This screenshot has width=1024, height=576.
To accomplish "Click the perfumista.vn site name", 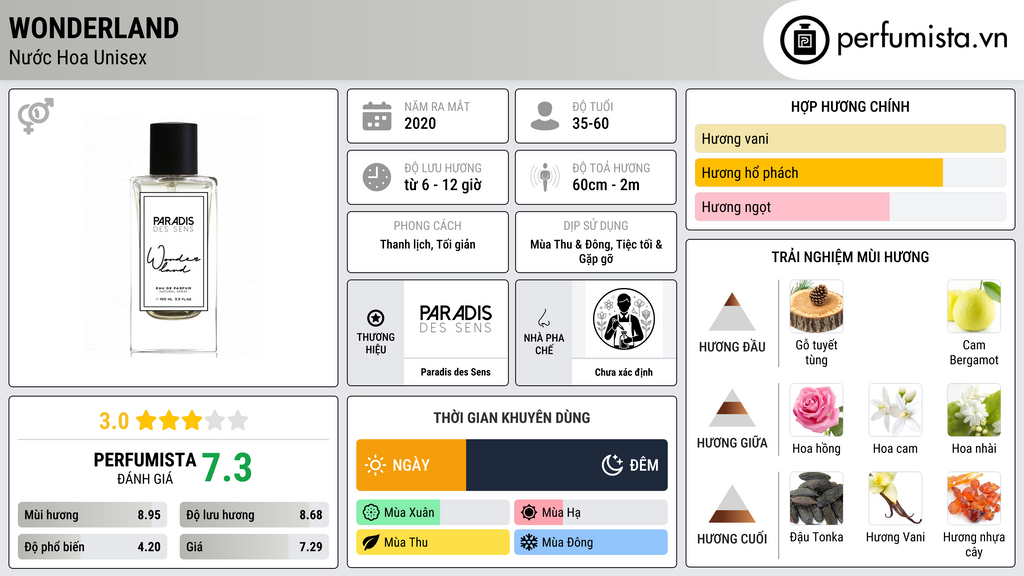I will pyautogui.click(x=922, y=38).
